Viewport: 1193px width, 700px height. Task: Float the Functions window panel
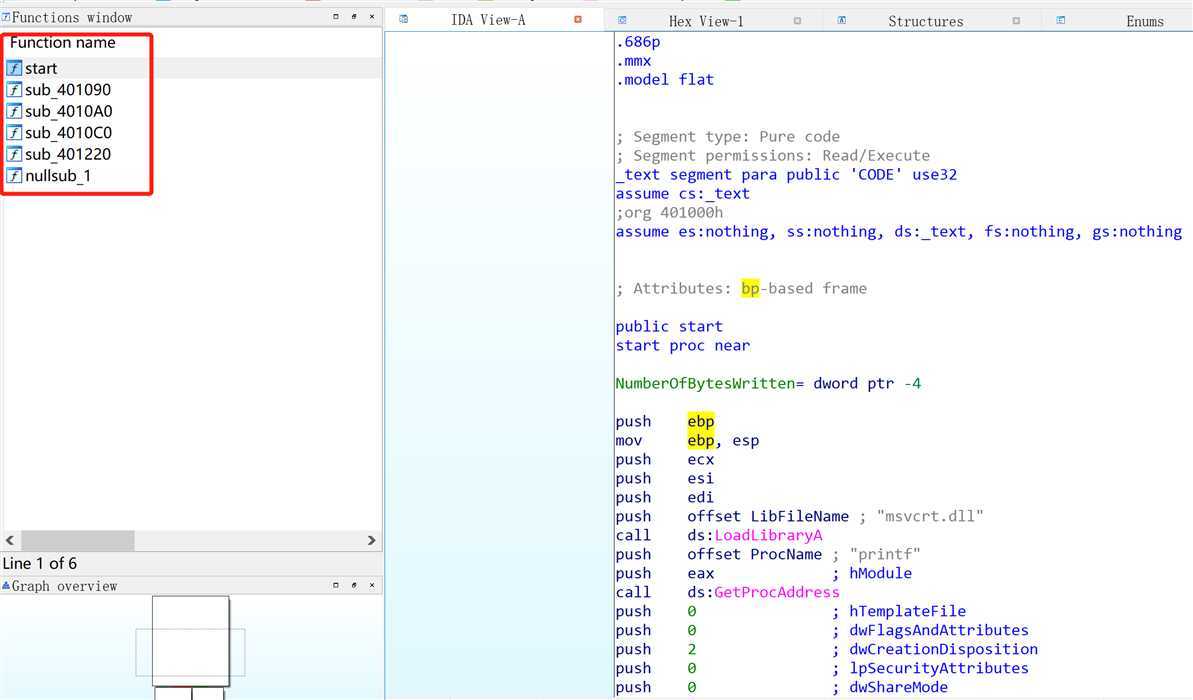354,16
